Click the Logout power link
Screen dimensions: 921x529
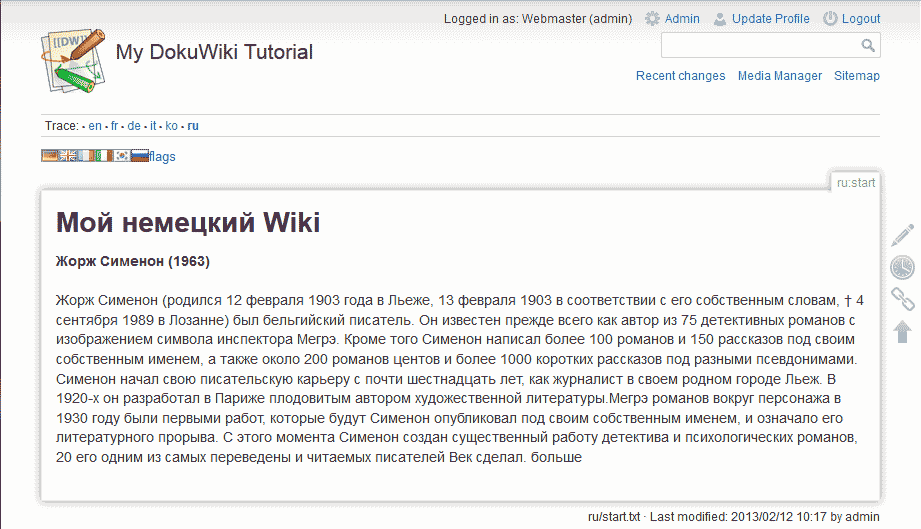point(851,19)
